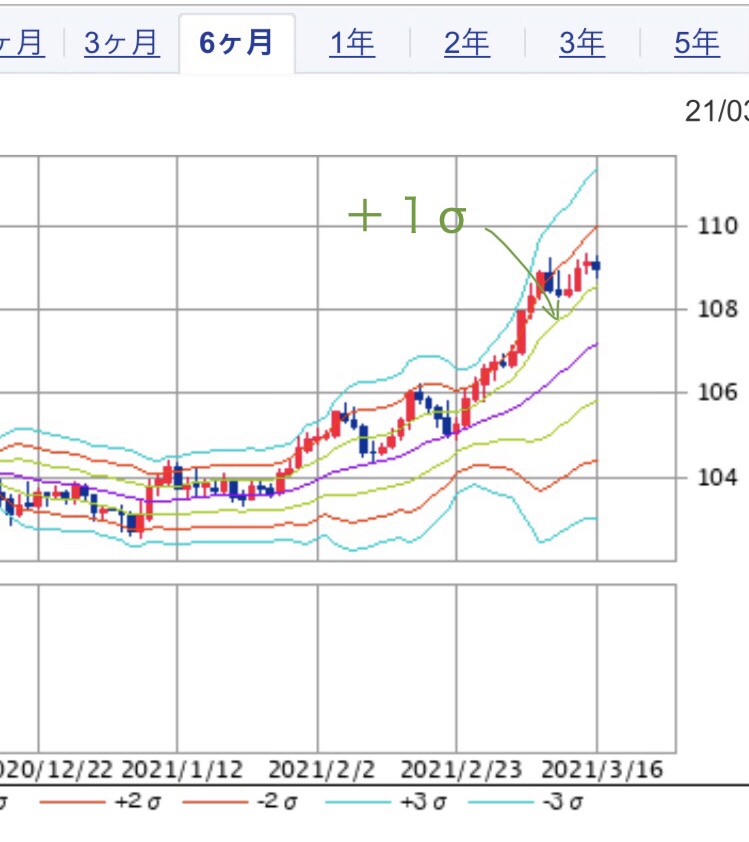Viewport: 749px width, 842px height.
Task: Click the 2021/3/16 date axis label
Action: click(602, 770)
